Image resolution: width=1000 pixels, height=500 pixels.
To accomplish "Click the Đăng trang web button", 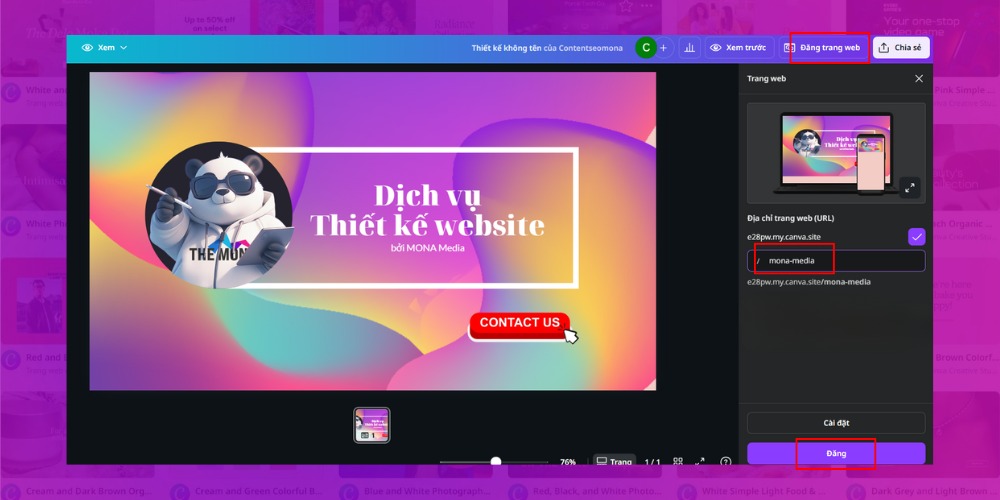I will 823,48.
